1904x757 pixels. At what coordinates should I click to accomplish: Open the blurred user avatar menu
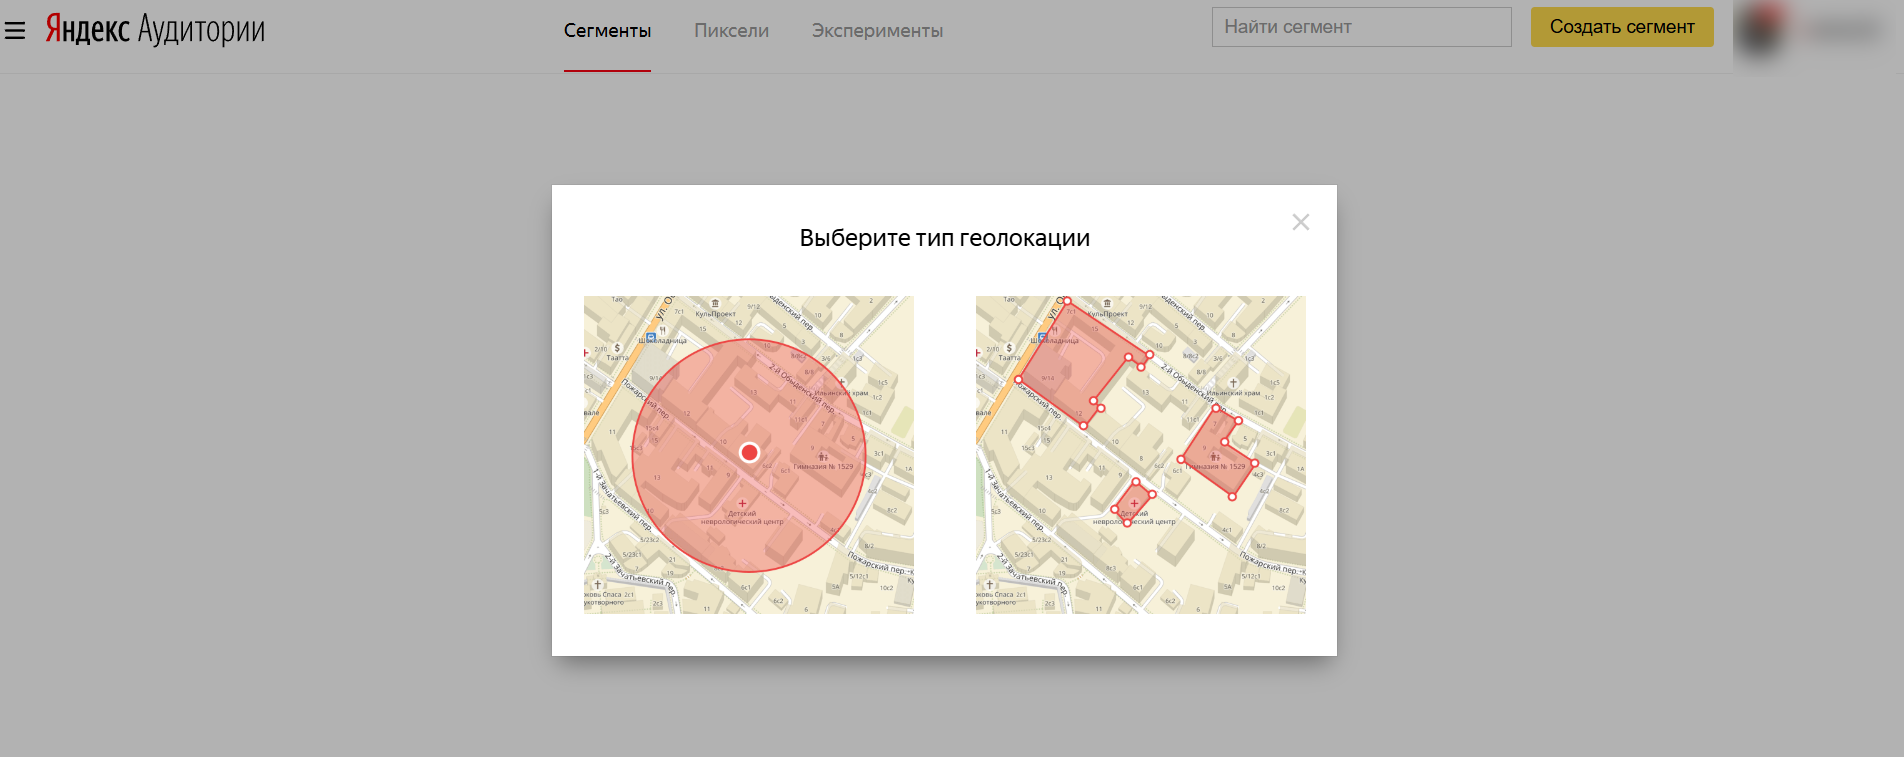click(x=1762, y=32)
